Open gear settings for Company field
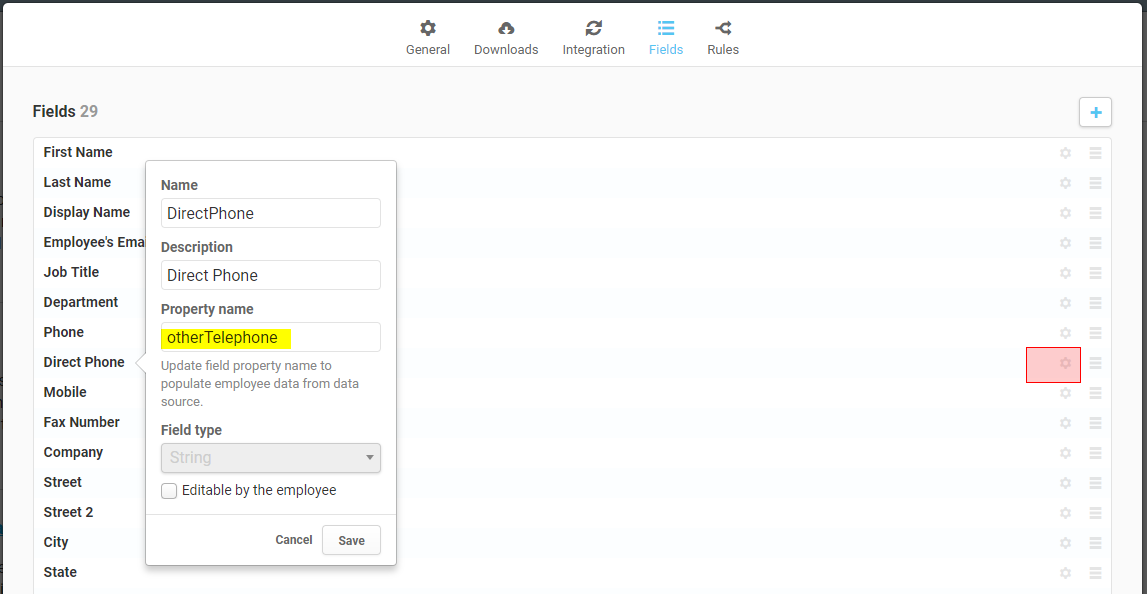The height and width of the screenshot is (594, 1147). point(1065,453)
